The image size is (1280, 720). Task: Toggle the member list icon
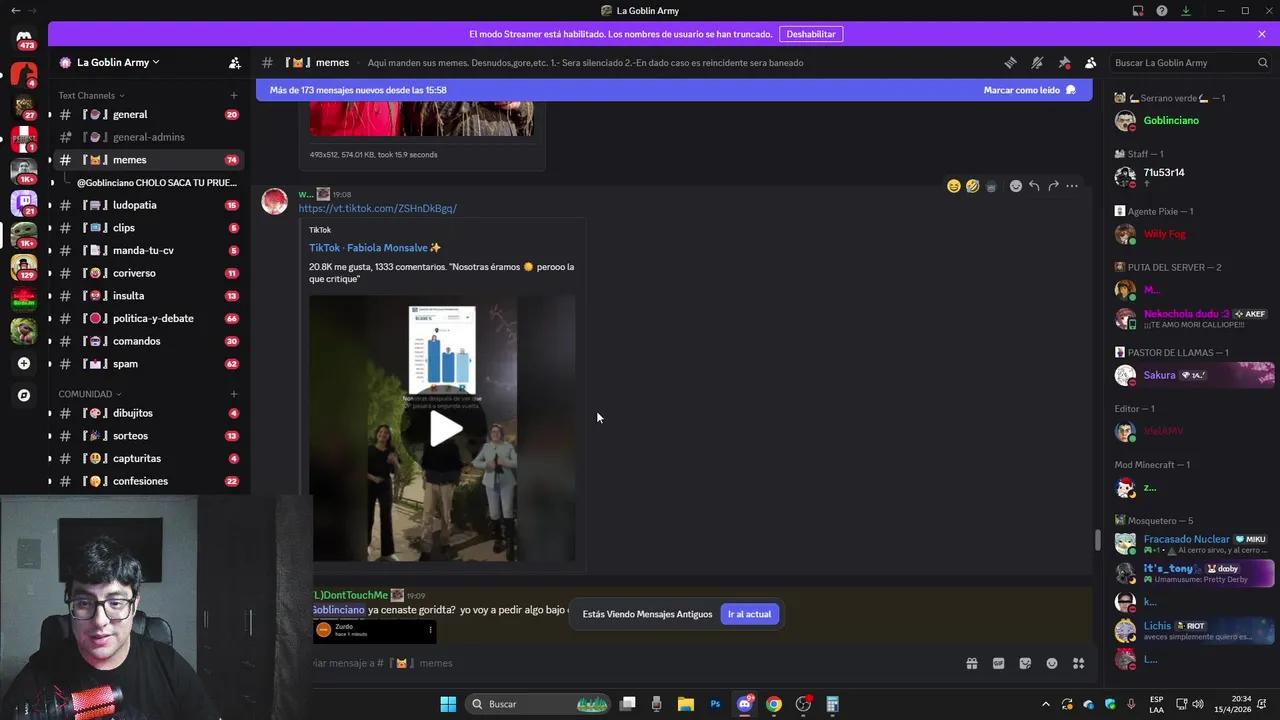(1090, 62)
